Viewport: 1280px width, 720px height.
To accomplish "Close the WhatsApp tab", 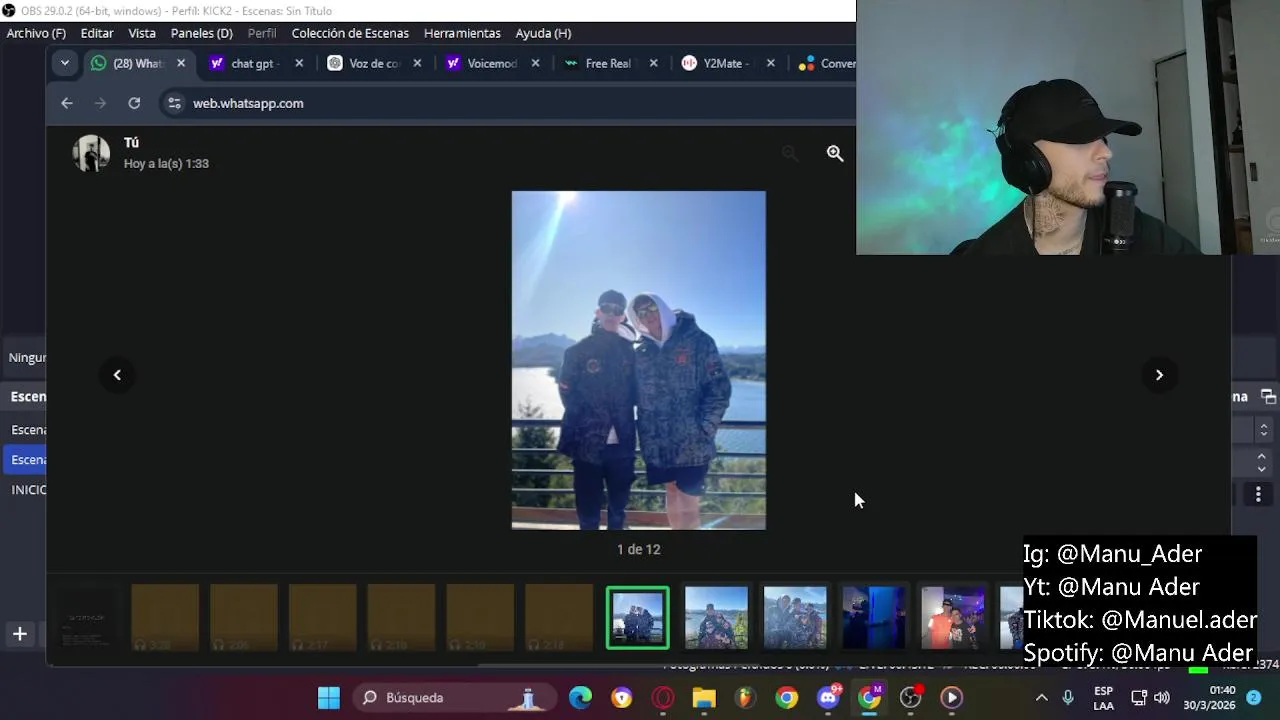I will point(181,63).
